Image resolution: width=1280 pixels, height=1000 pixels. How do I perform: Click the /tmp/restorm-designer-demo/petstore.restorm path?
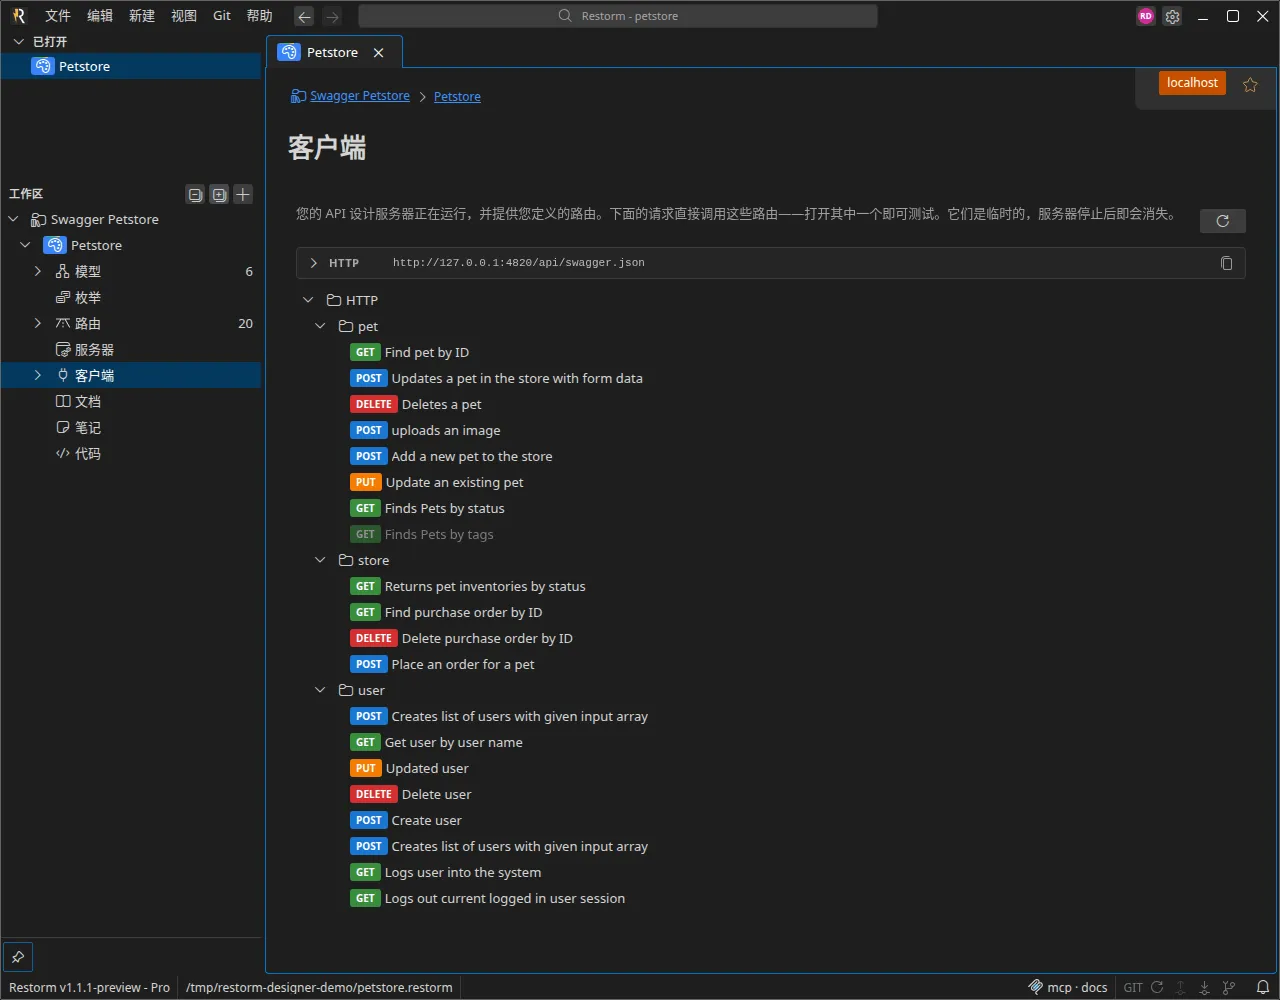[319, 987]
